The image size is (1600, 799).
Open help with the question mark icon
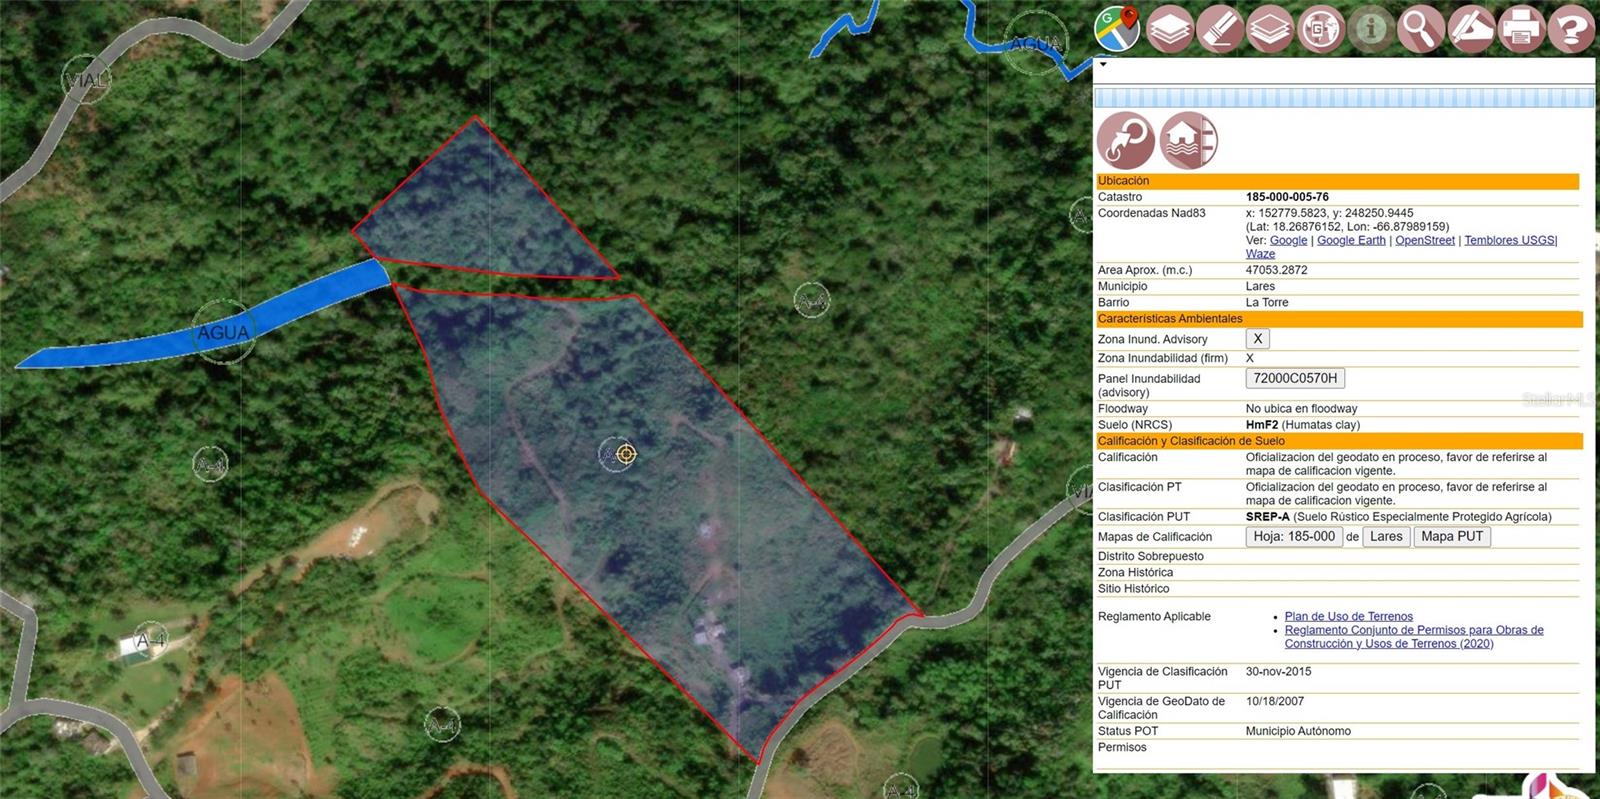click(x=1571, y=29)
